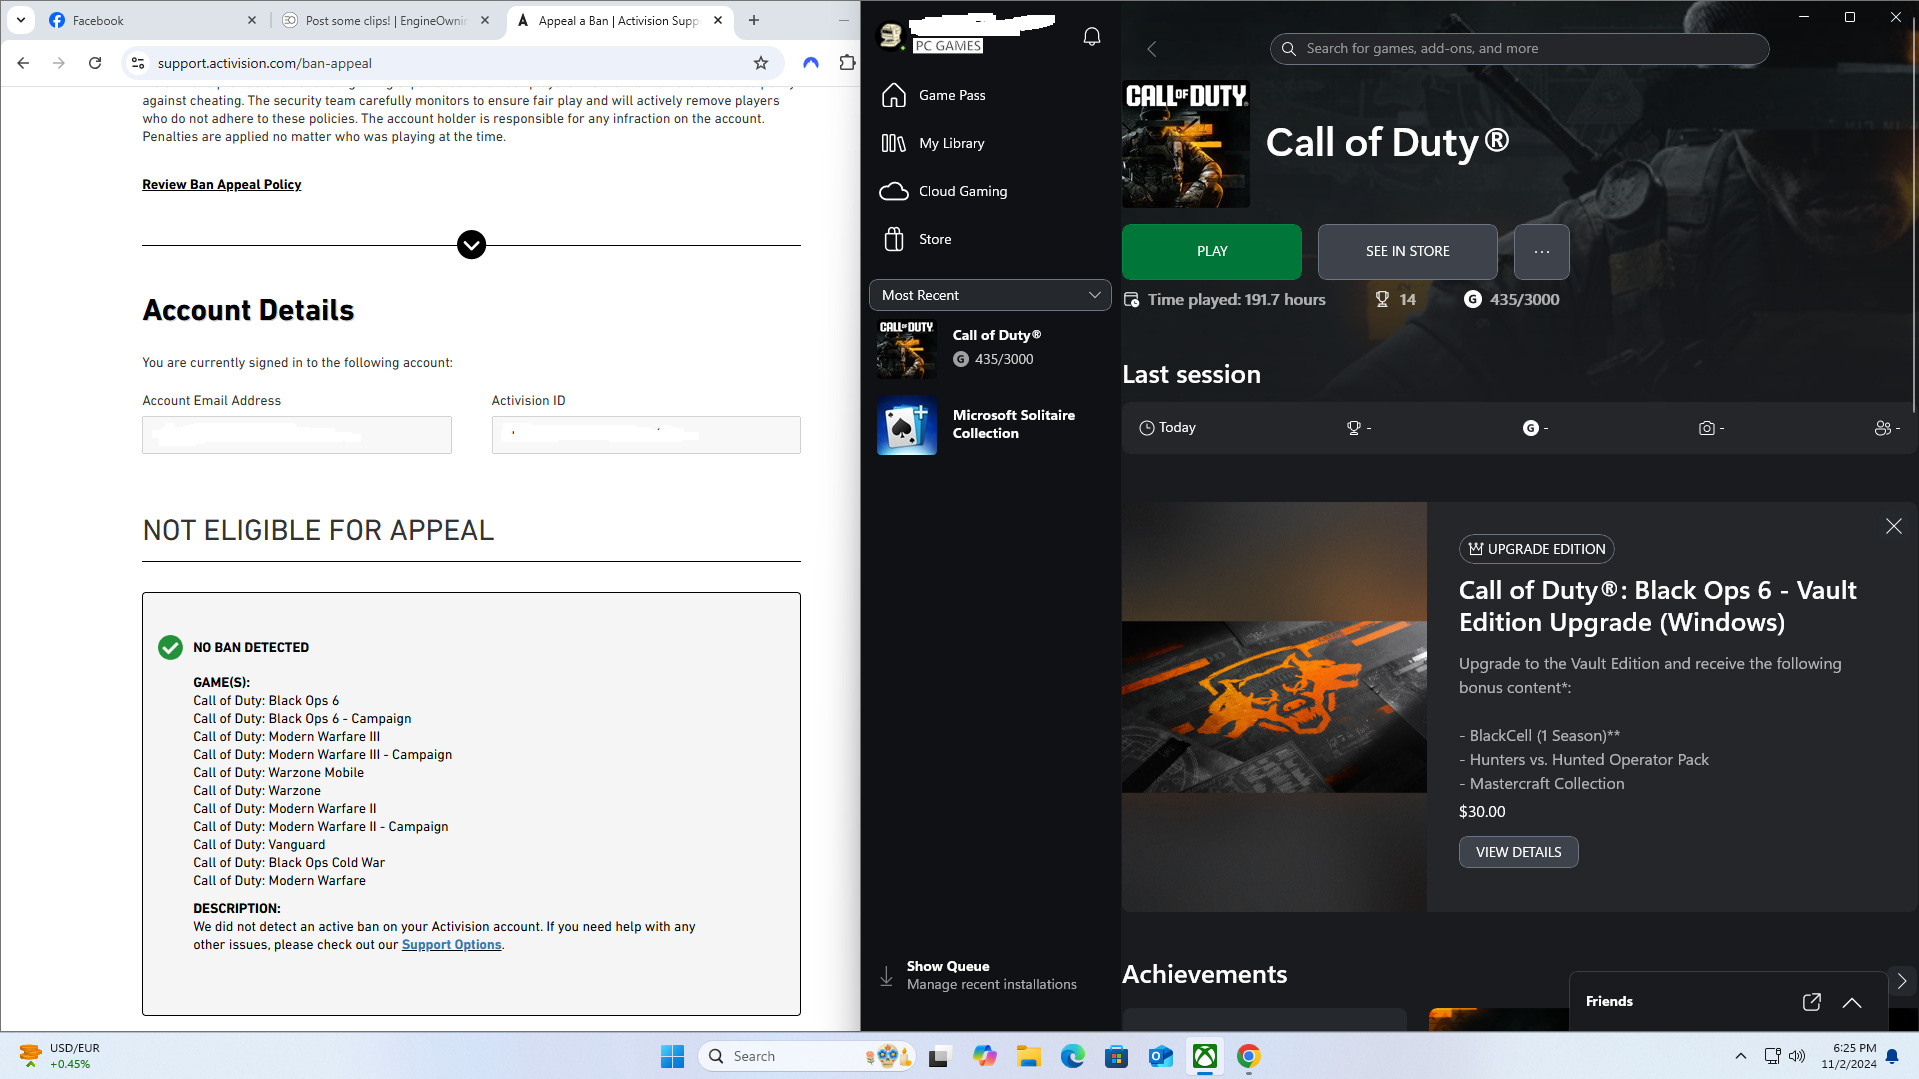This screenshot has height=1079, width=1919.
Task: Go back in Chrome browser
Action: 23,63
